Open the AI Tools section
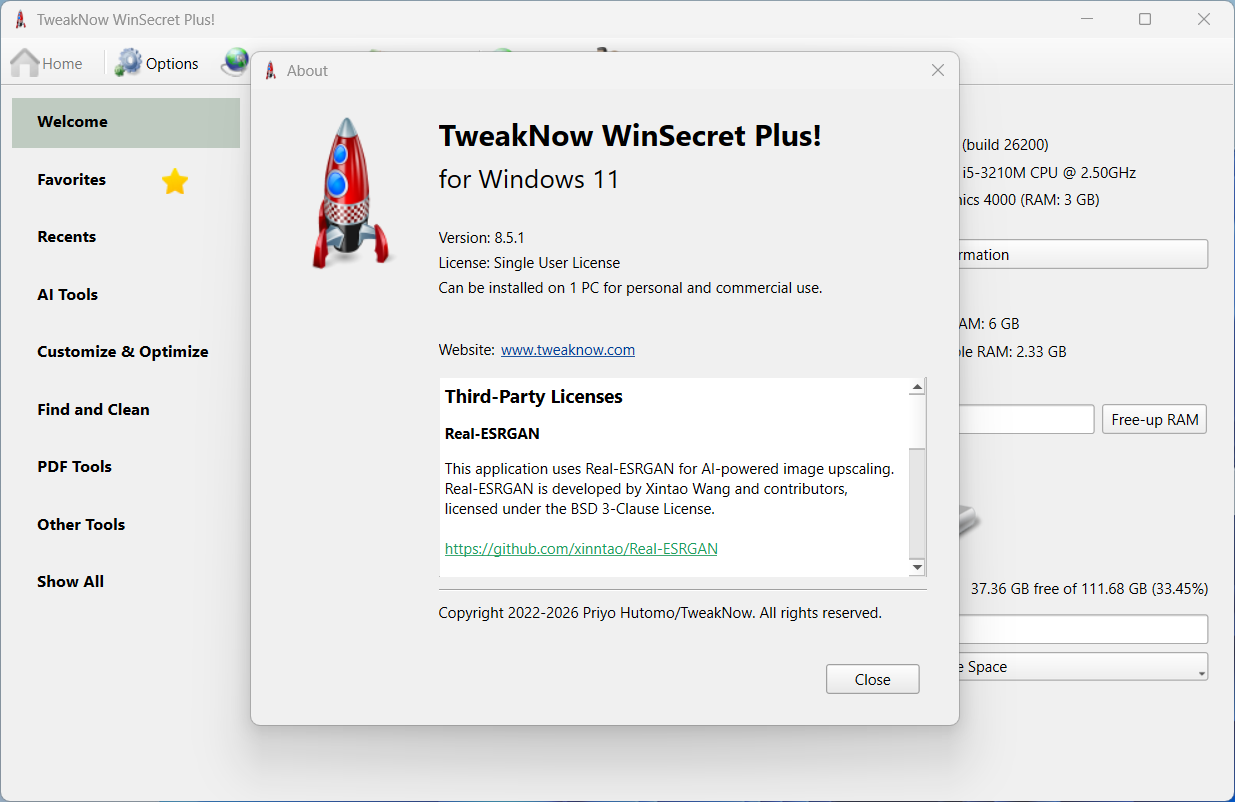The image size is (1235, 802). click(68, 295)
